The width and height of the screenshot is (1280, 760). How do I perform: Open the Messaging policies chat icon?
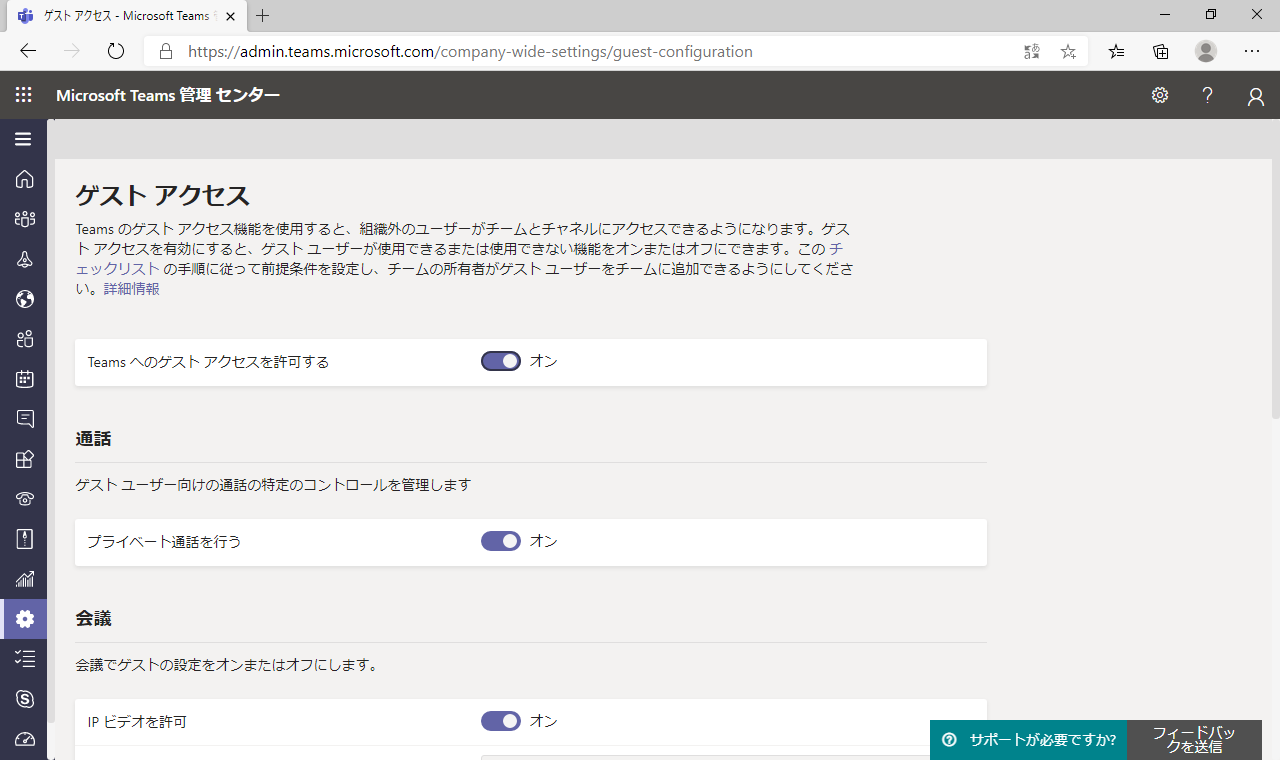point(25,419)
